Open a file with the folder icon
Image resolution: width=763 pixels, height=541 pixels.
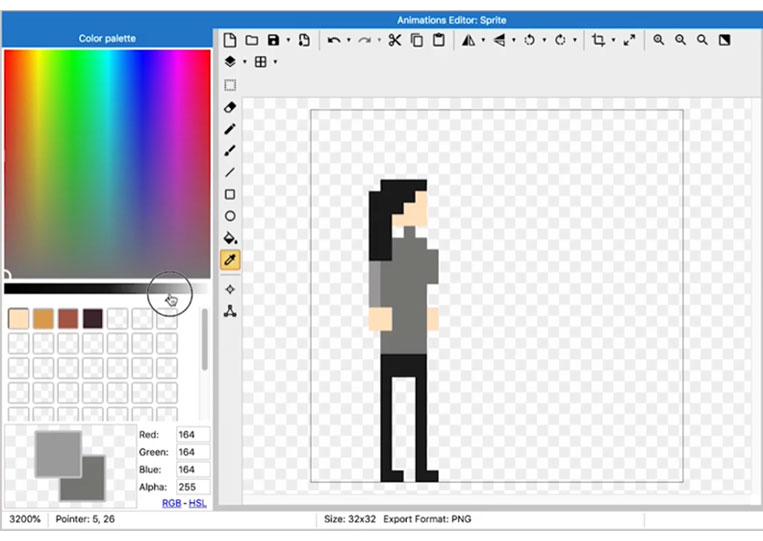pyautogui.click(x=252, y=40)
